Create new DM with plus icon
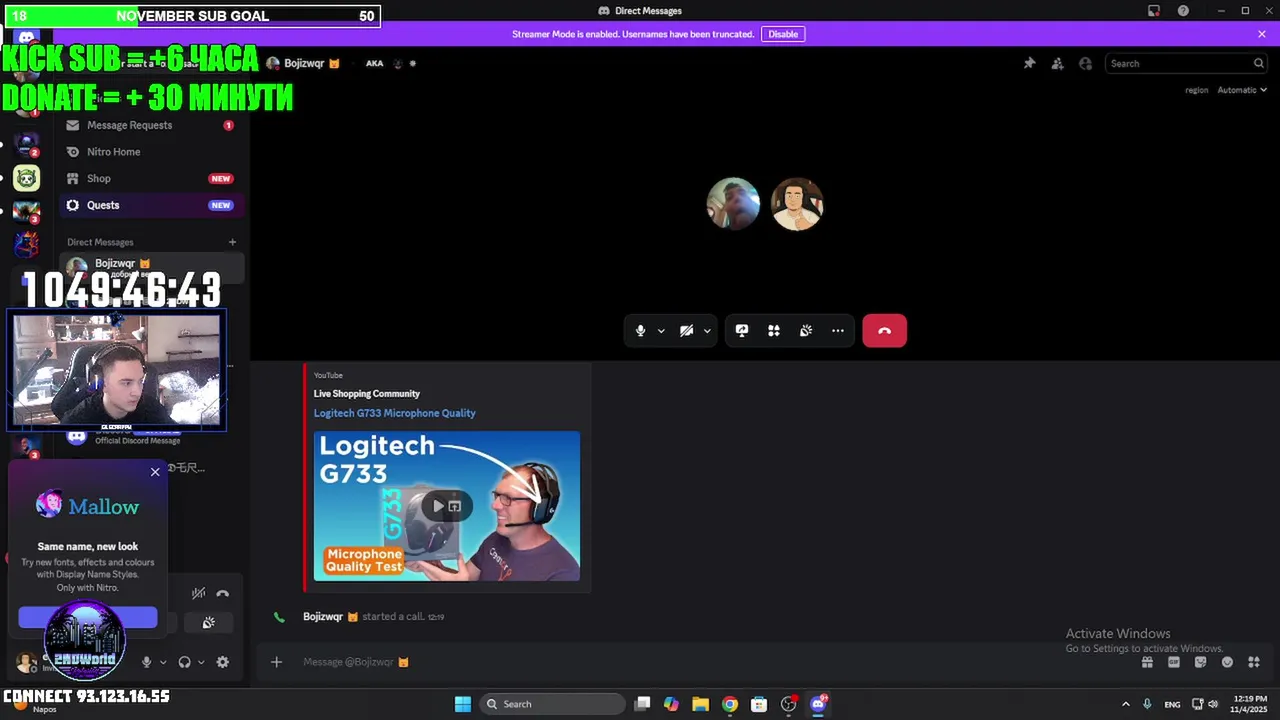1280x720 pixels. coord(232,242)
